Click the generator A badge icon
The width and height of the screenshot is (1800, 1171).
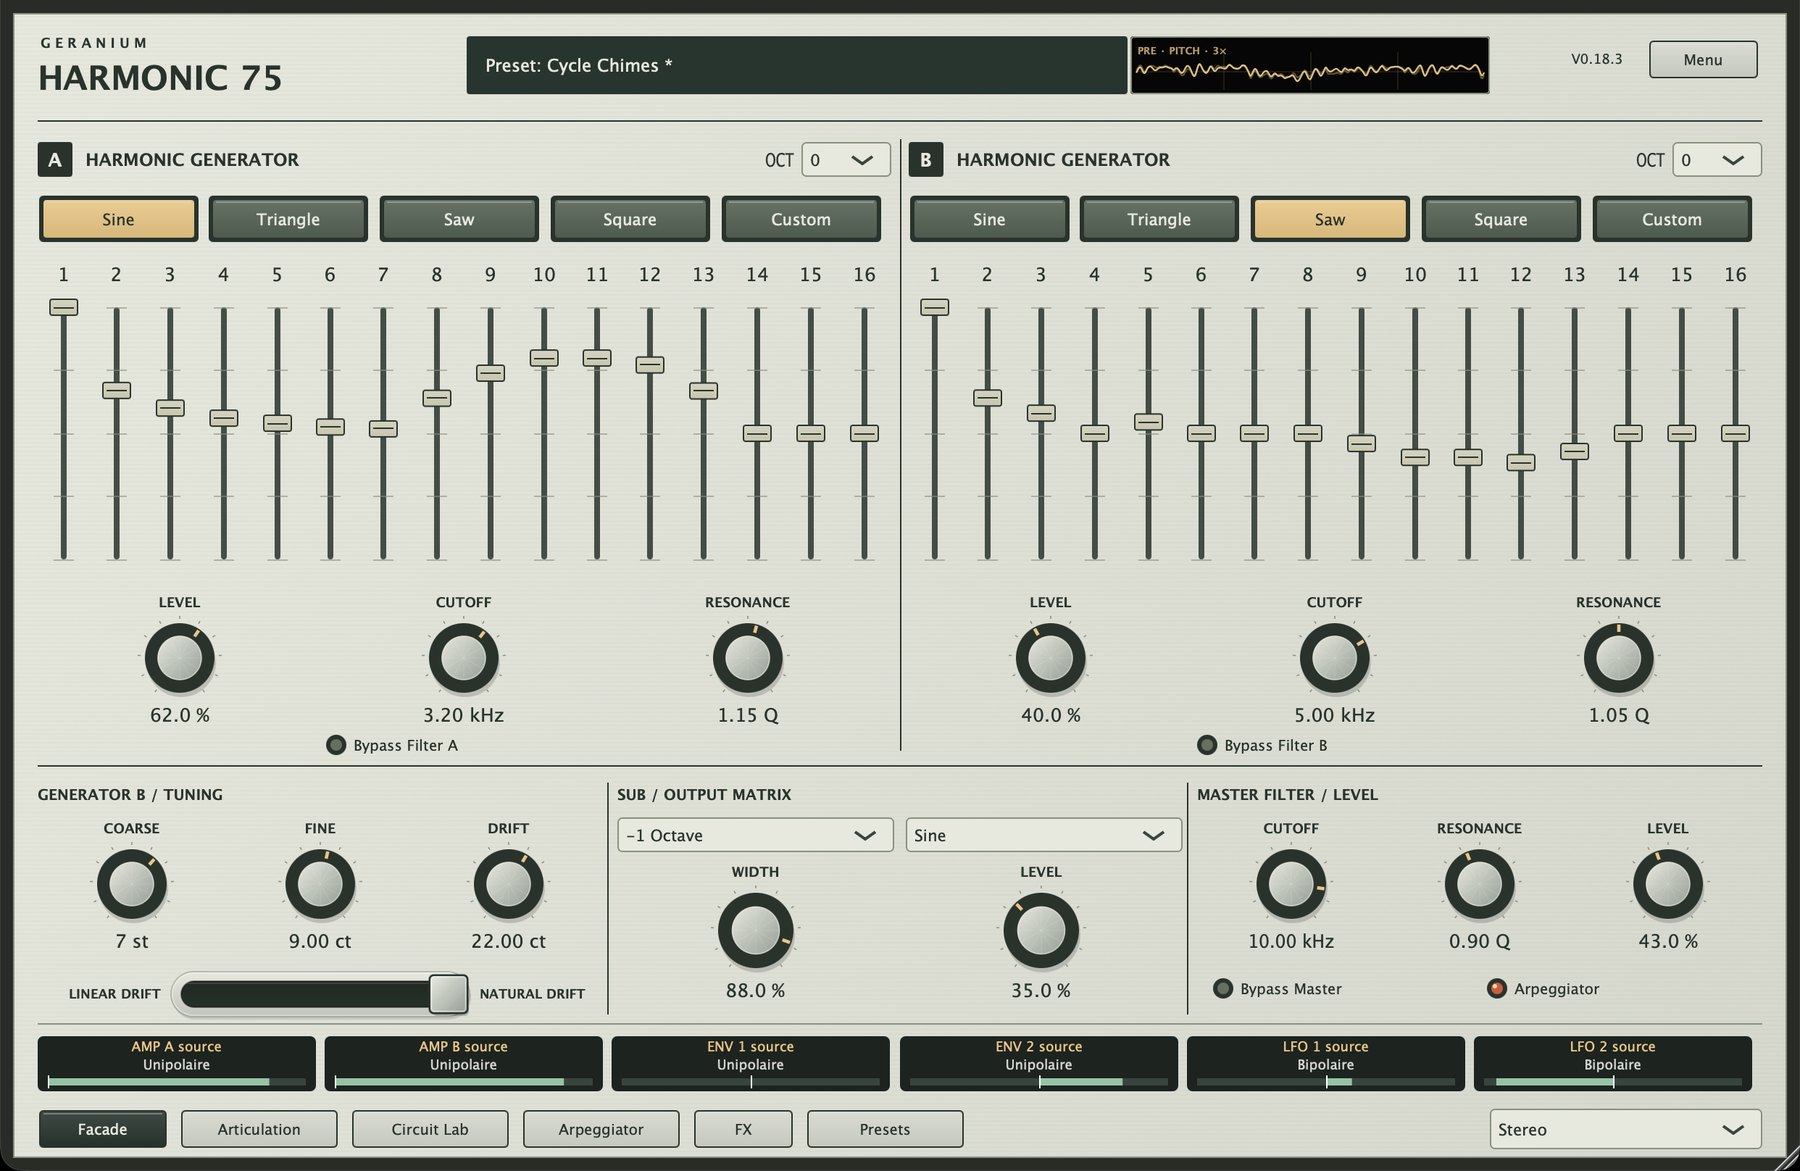(55, 160)
